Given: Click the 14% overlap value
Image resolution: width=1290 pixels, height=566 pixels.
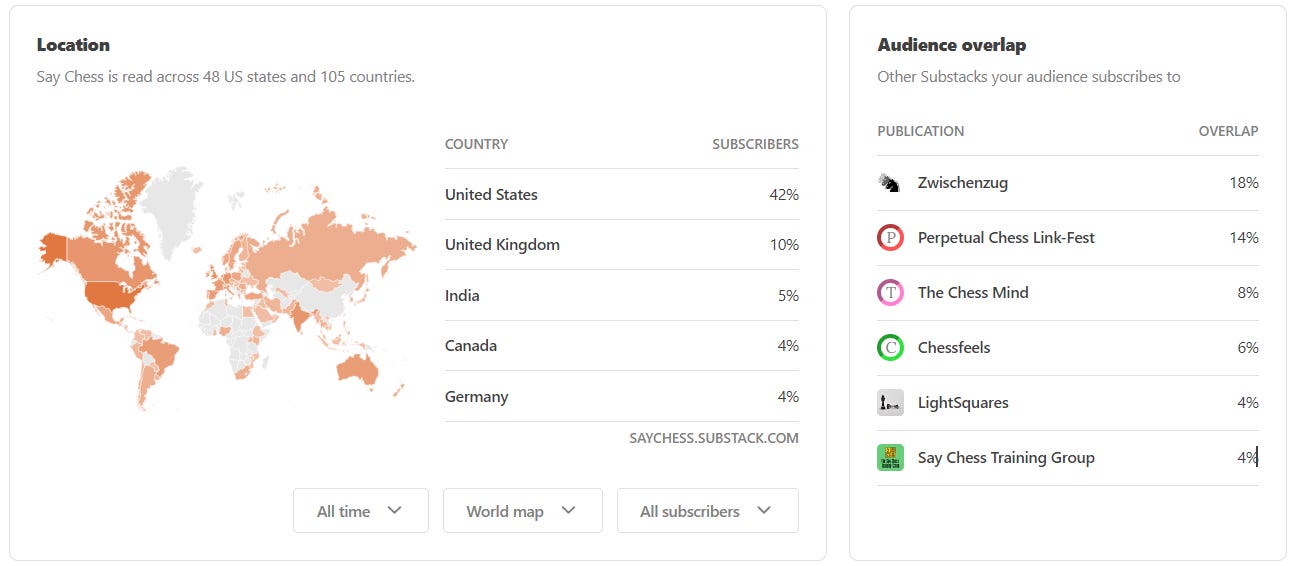Looking at the screenshot, I should (x=1244, y=238).
